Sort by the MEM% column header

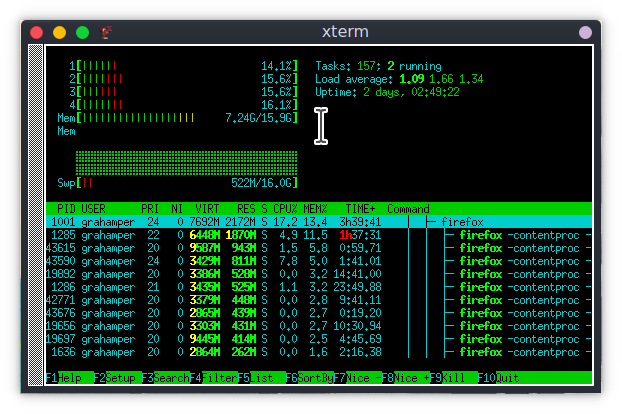(x=316, y=209)
